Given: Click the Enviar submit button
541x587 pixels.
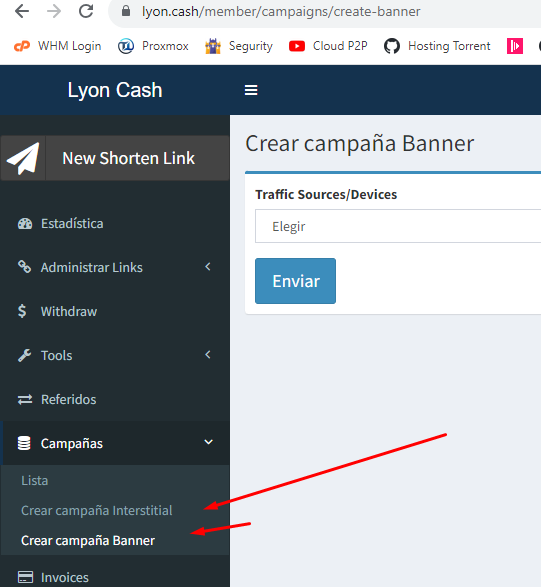Looking at the screenshot, I should [295, 281].
